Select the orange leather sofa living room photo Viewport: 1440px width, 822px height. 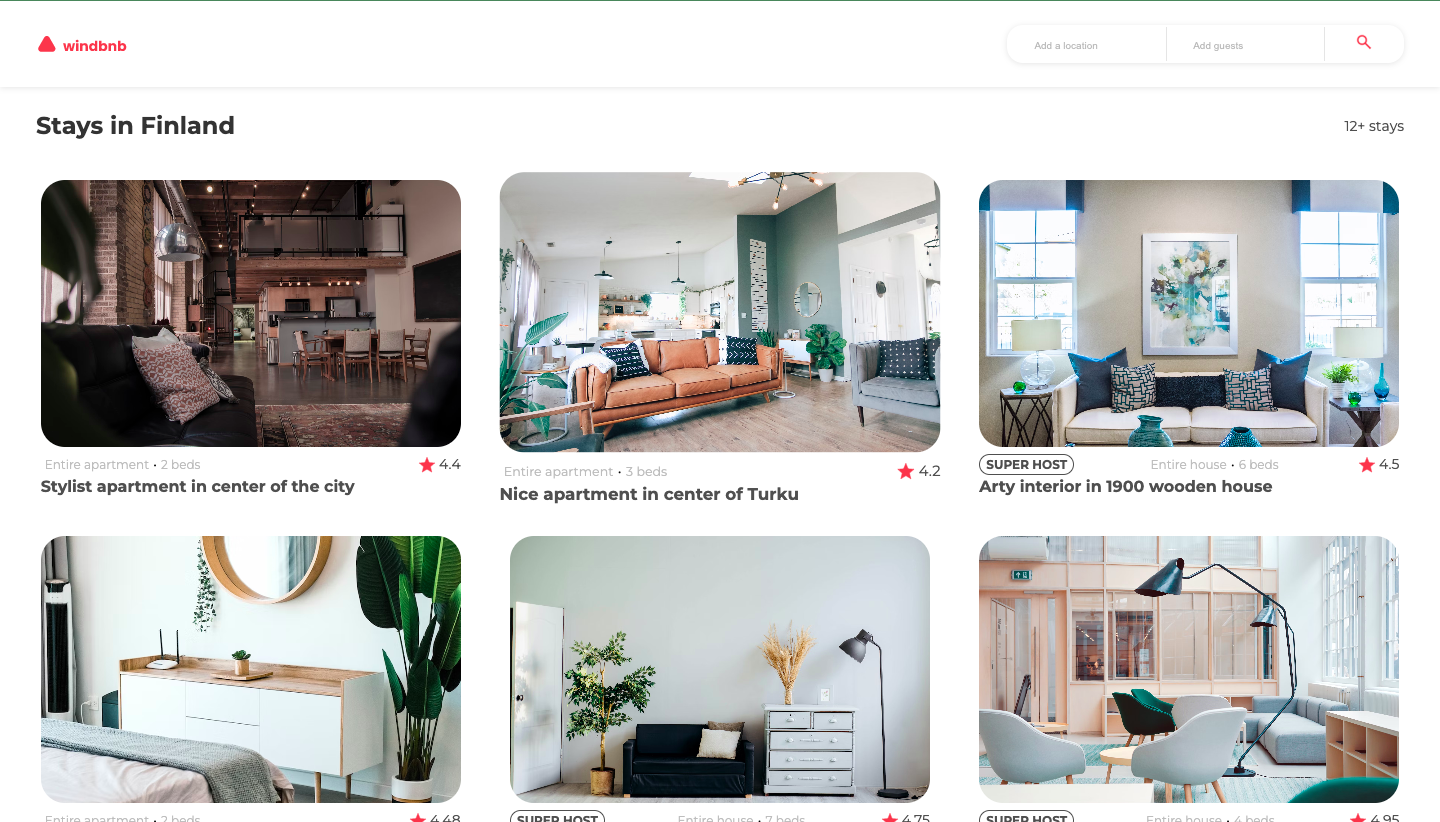[720, 312]
